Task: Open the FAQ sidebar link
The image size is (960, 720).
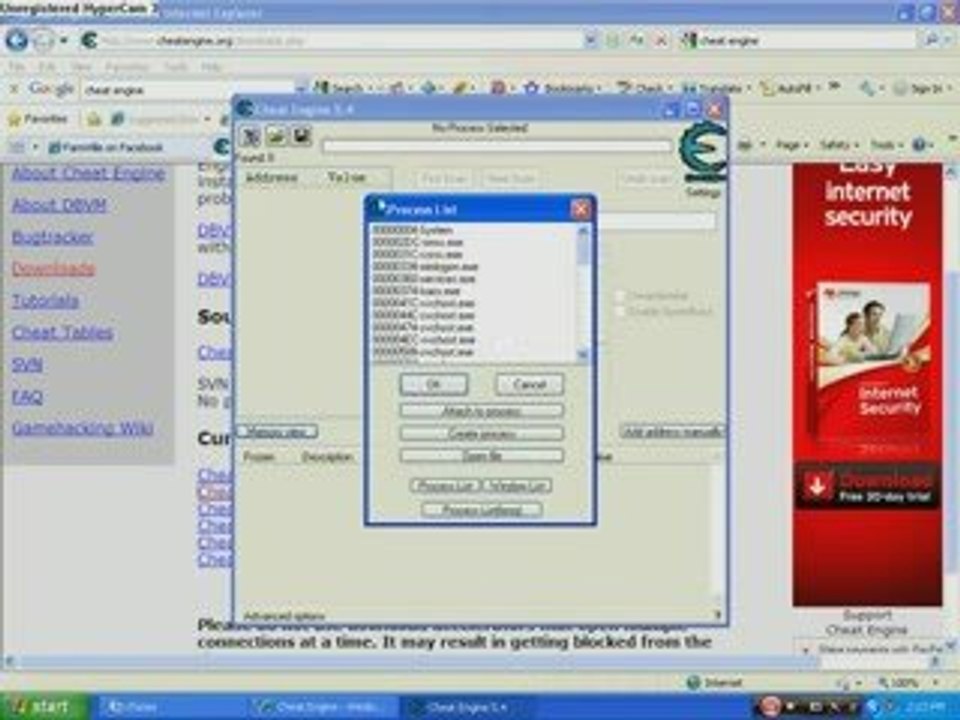Action: [x=27, y=397]
